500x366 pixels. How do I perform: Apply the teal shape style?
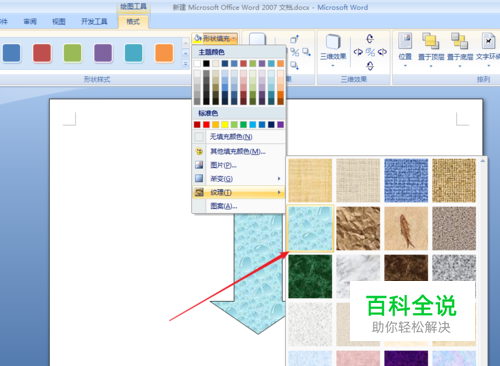tap(134, 53)
